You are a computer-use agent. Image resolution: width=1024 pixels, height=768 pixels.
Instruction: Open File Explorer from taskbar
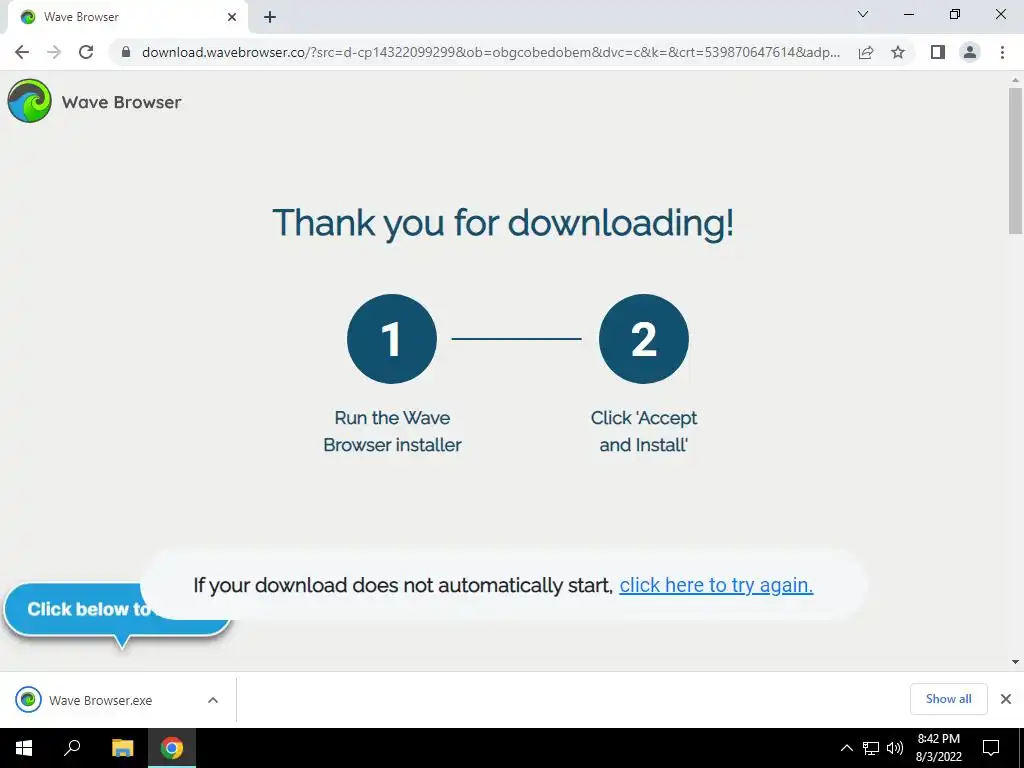122,748
